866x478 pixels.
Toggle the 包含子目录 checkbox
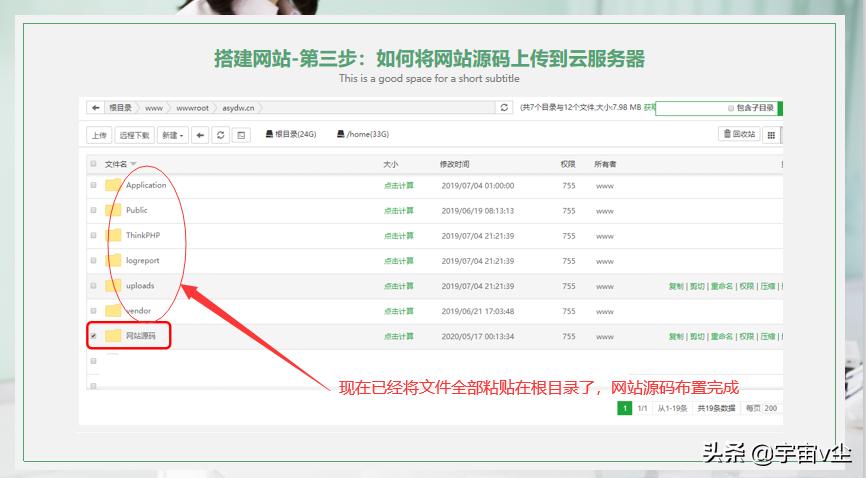tap(731, 108)
